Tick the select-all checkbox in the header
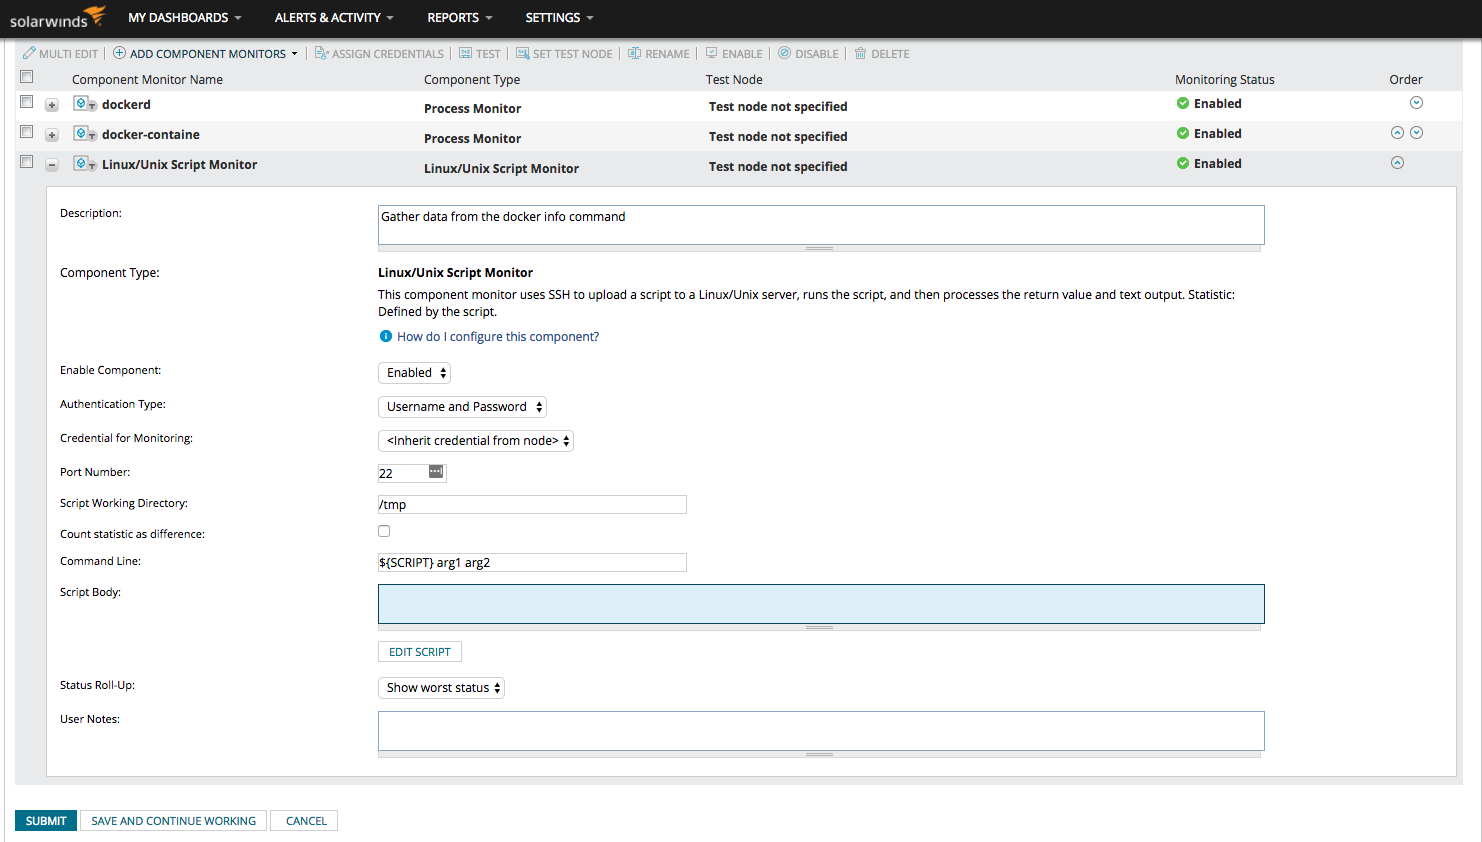The image size is (1482, 842). (x=27, y=77)
